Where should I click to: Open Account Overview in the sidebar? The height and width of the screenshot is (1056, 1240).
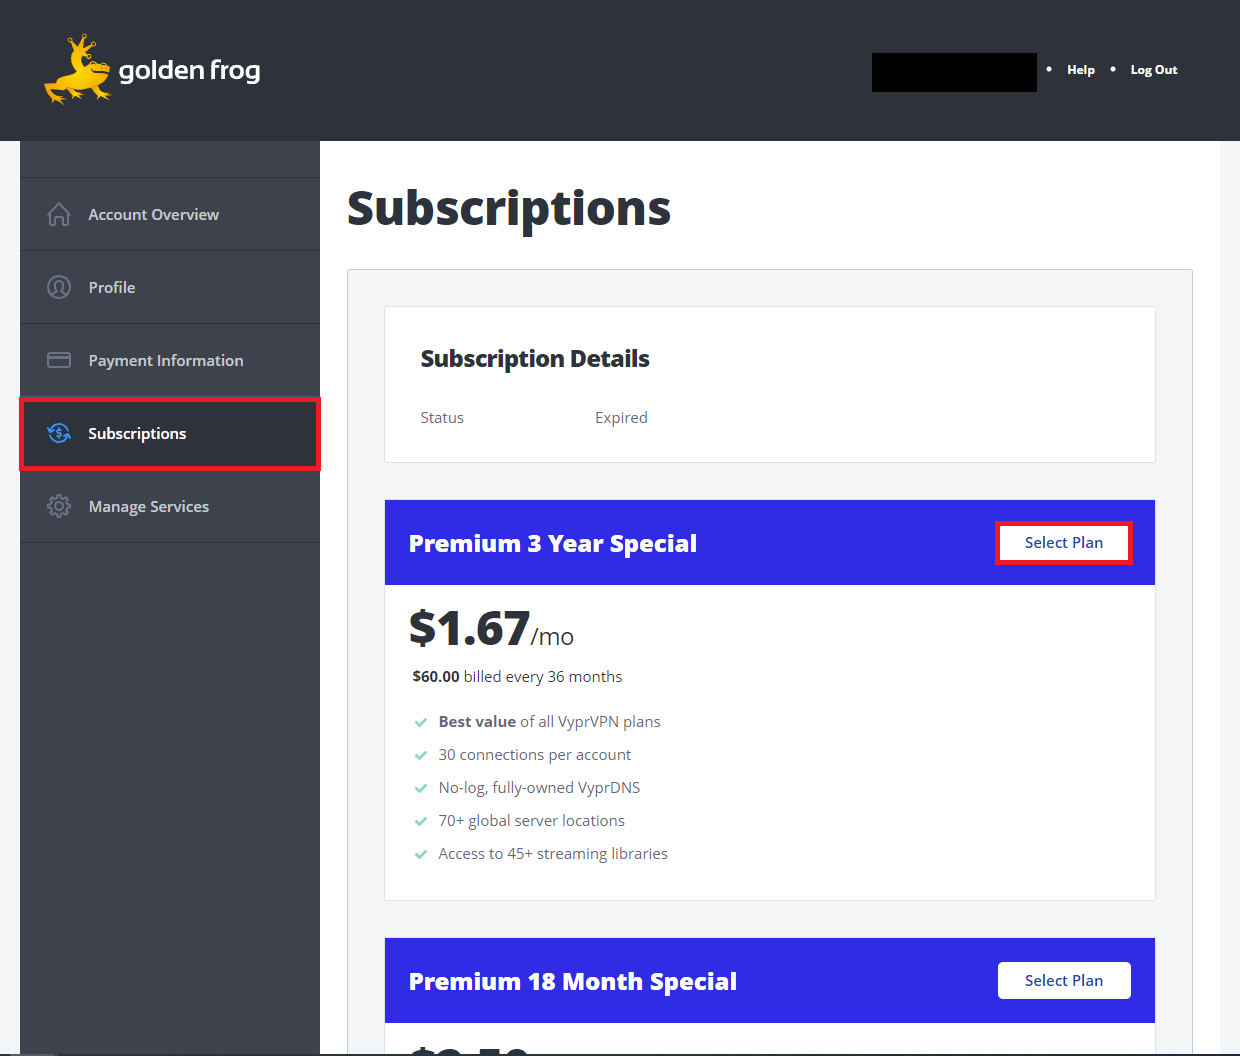click(154, 214)
